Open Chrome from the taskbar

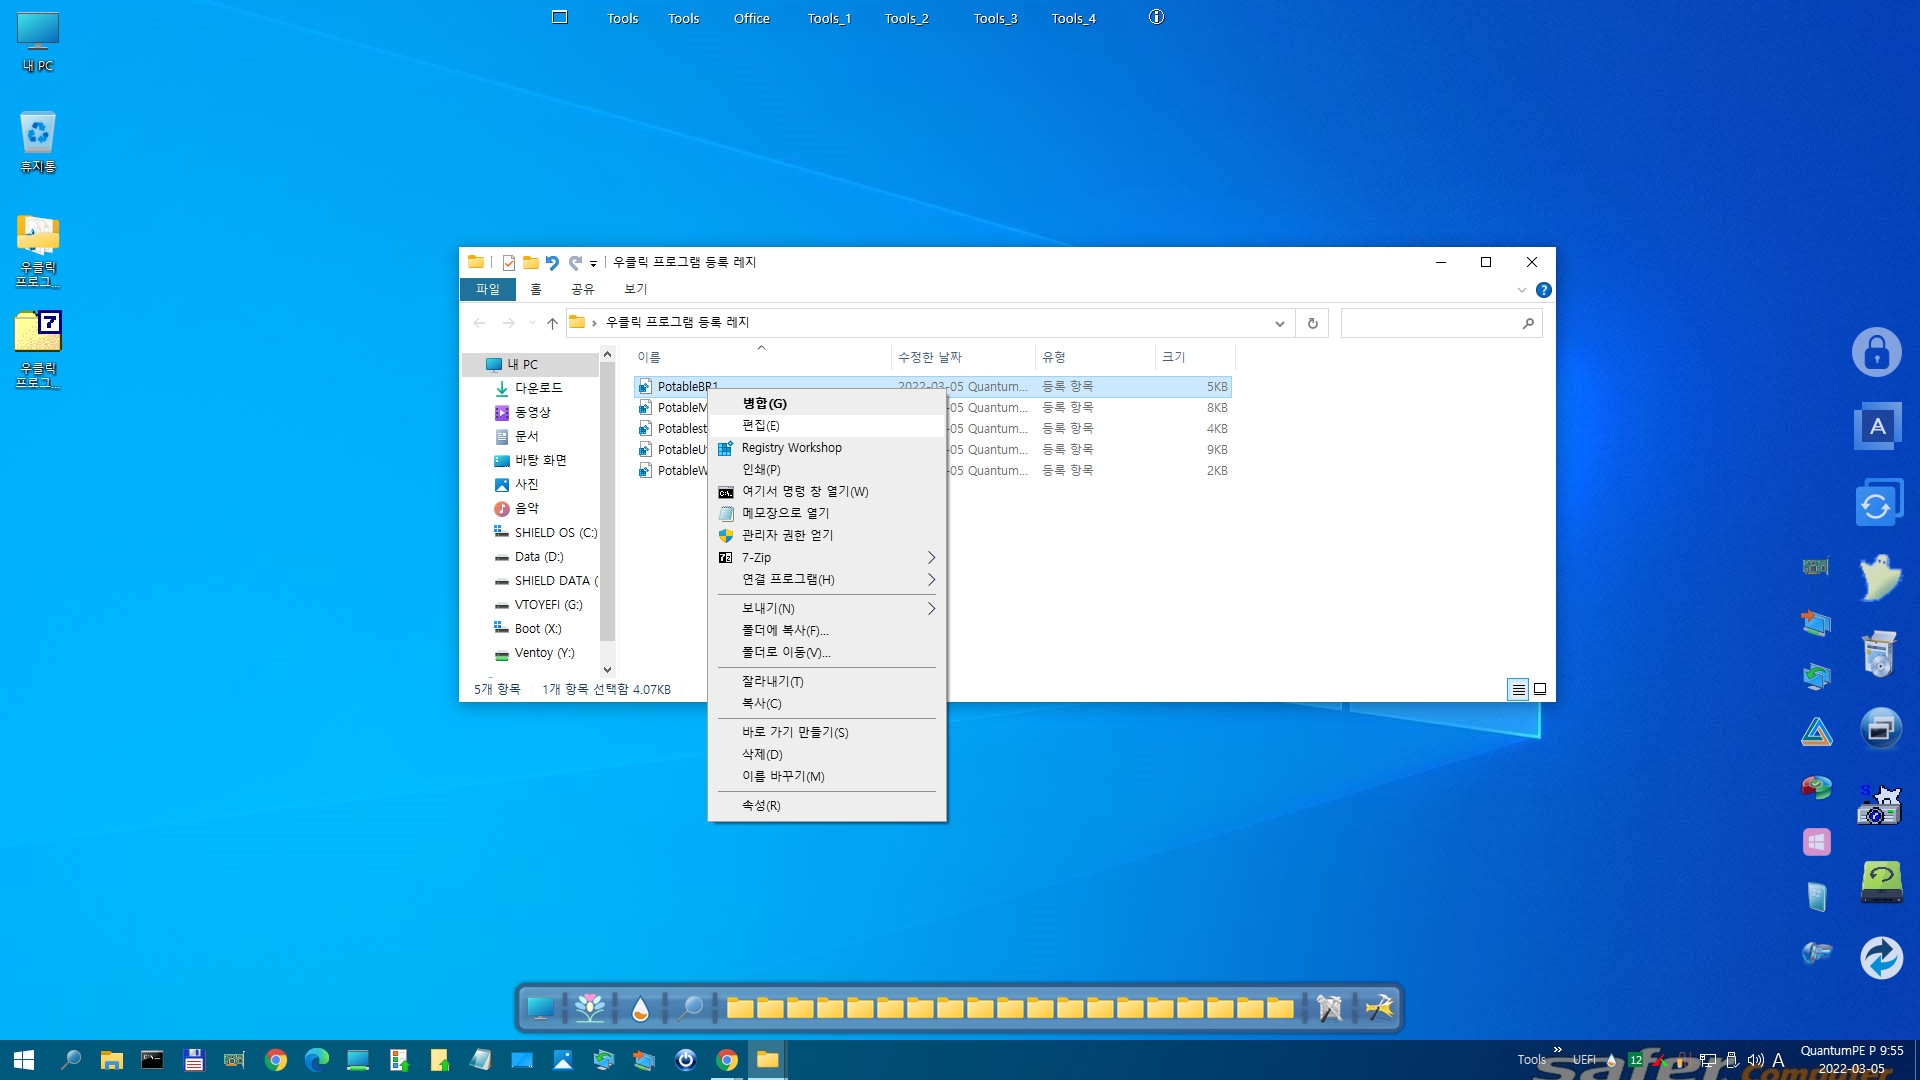[276, 1060]
